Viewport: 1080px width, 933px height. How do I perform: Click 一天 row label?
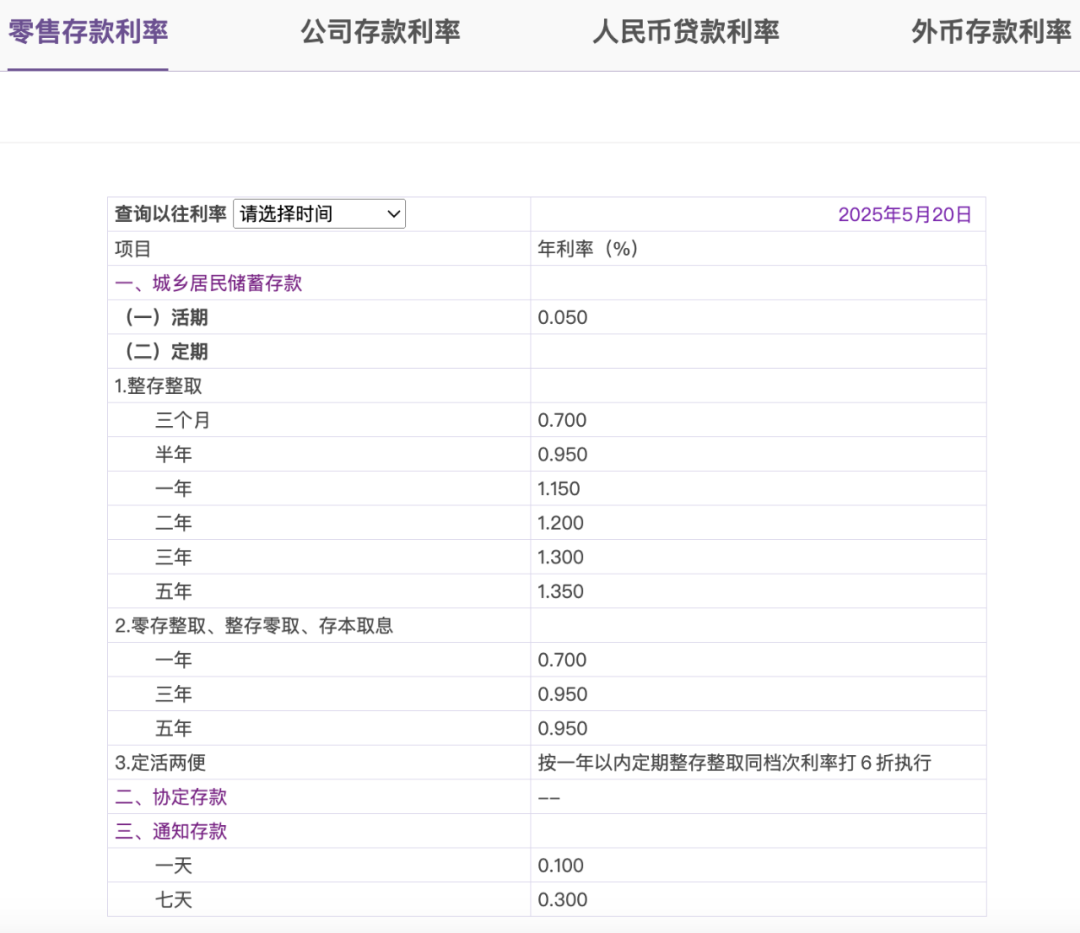174,866
